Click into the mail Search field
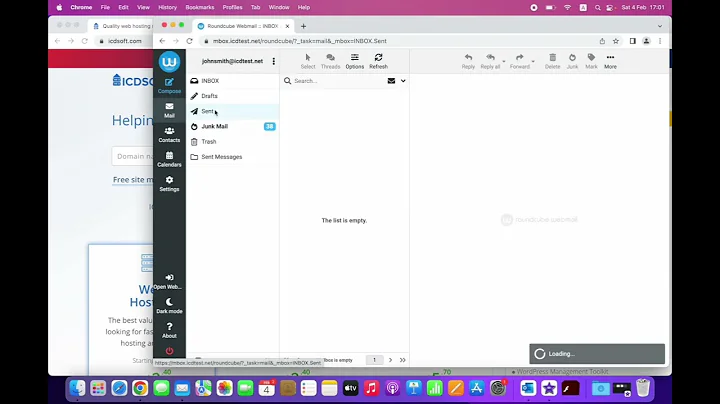 339,81
